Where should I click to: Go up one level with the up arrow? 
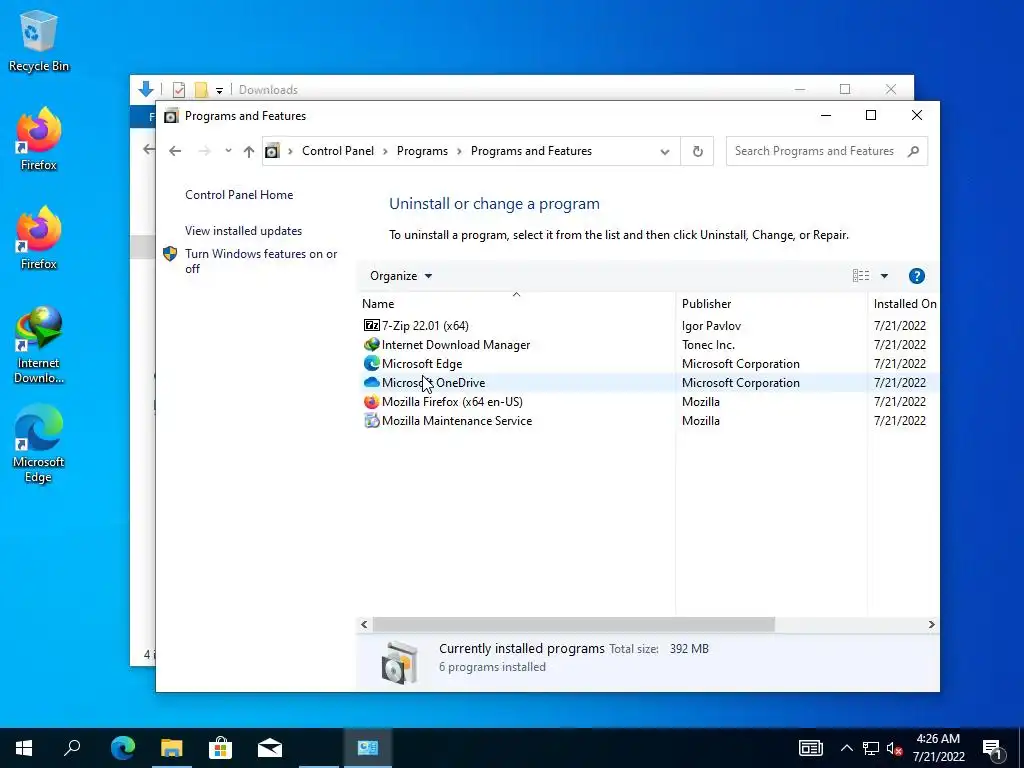click(x=249, y=152)
